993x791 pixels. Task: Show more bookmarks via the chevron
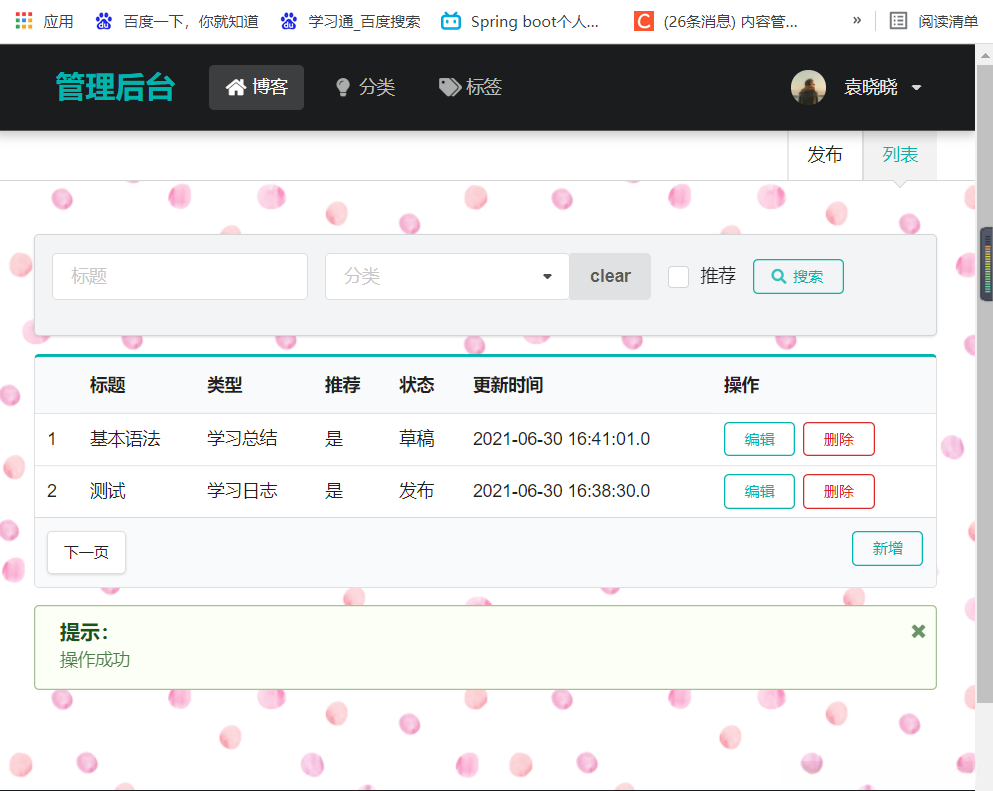click(857, 20)
